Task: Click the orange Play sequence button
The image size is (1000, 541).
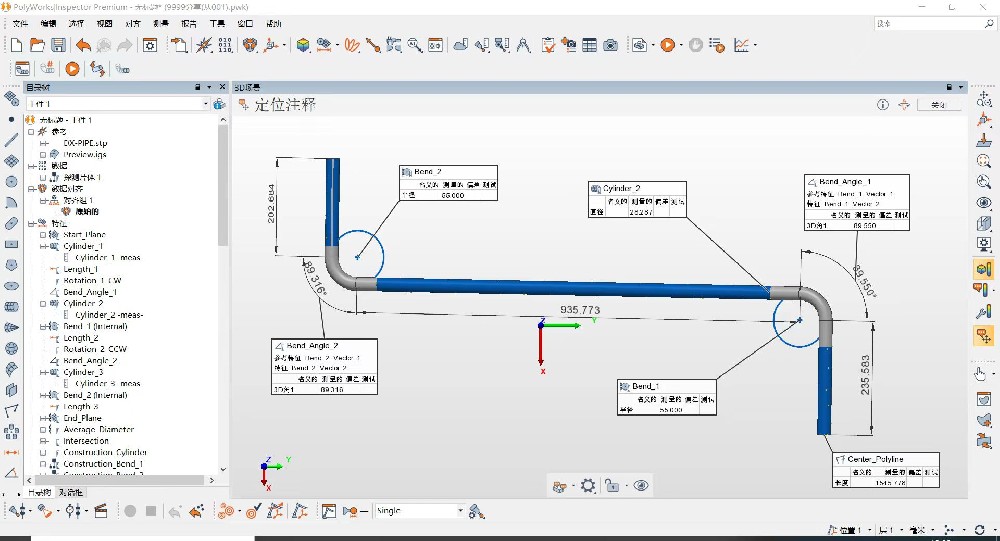Action: [72, 69]
